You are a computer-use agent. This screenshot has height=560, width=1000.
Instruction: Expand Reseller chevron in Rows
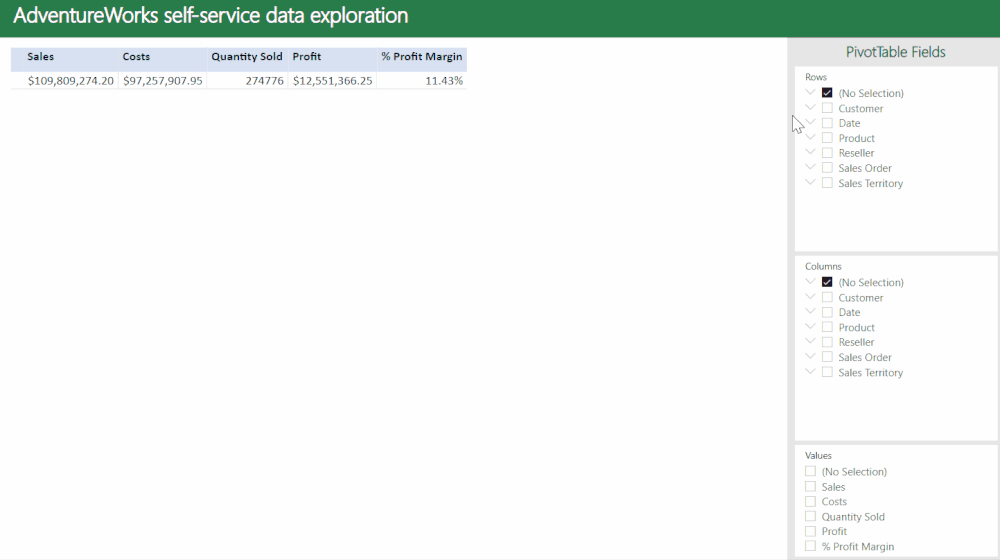click(x=811, y=152)
